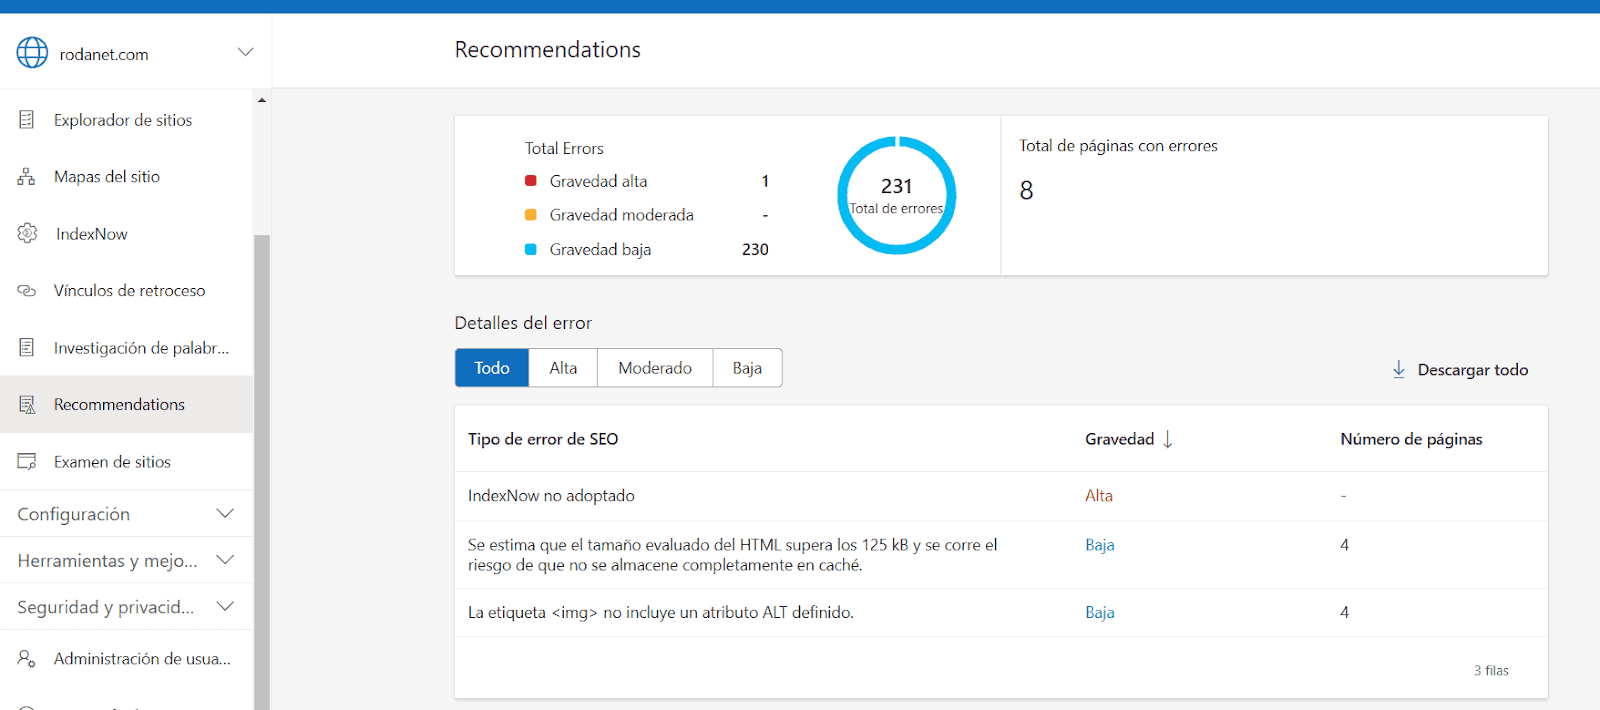Click the Explorador de sitios sidebar icon
Screen dimensions: 1600x710
click(x=27, y=120)
